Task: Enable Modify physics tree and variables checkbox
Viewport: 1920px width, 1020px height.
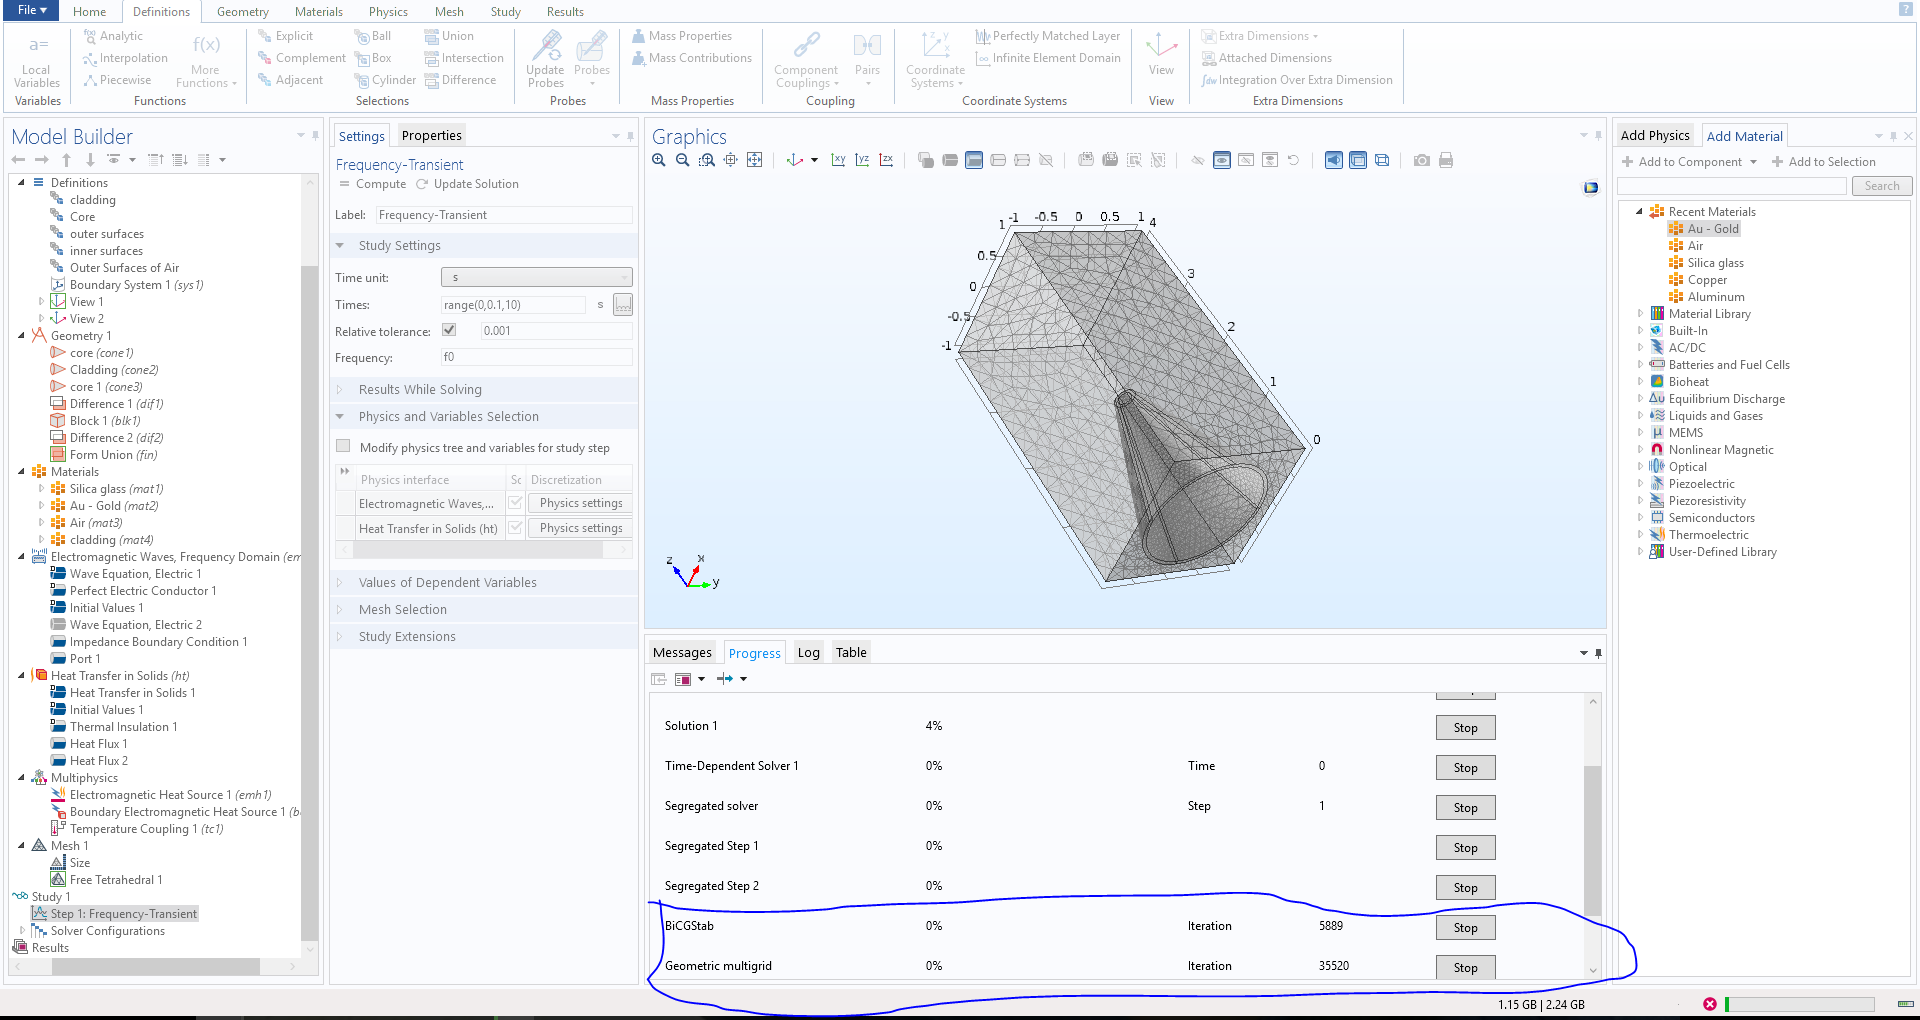Action: coord(344,447)
